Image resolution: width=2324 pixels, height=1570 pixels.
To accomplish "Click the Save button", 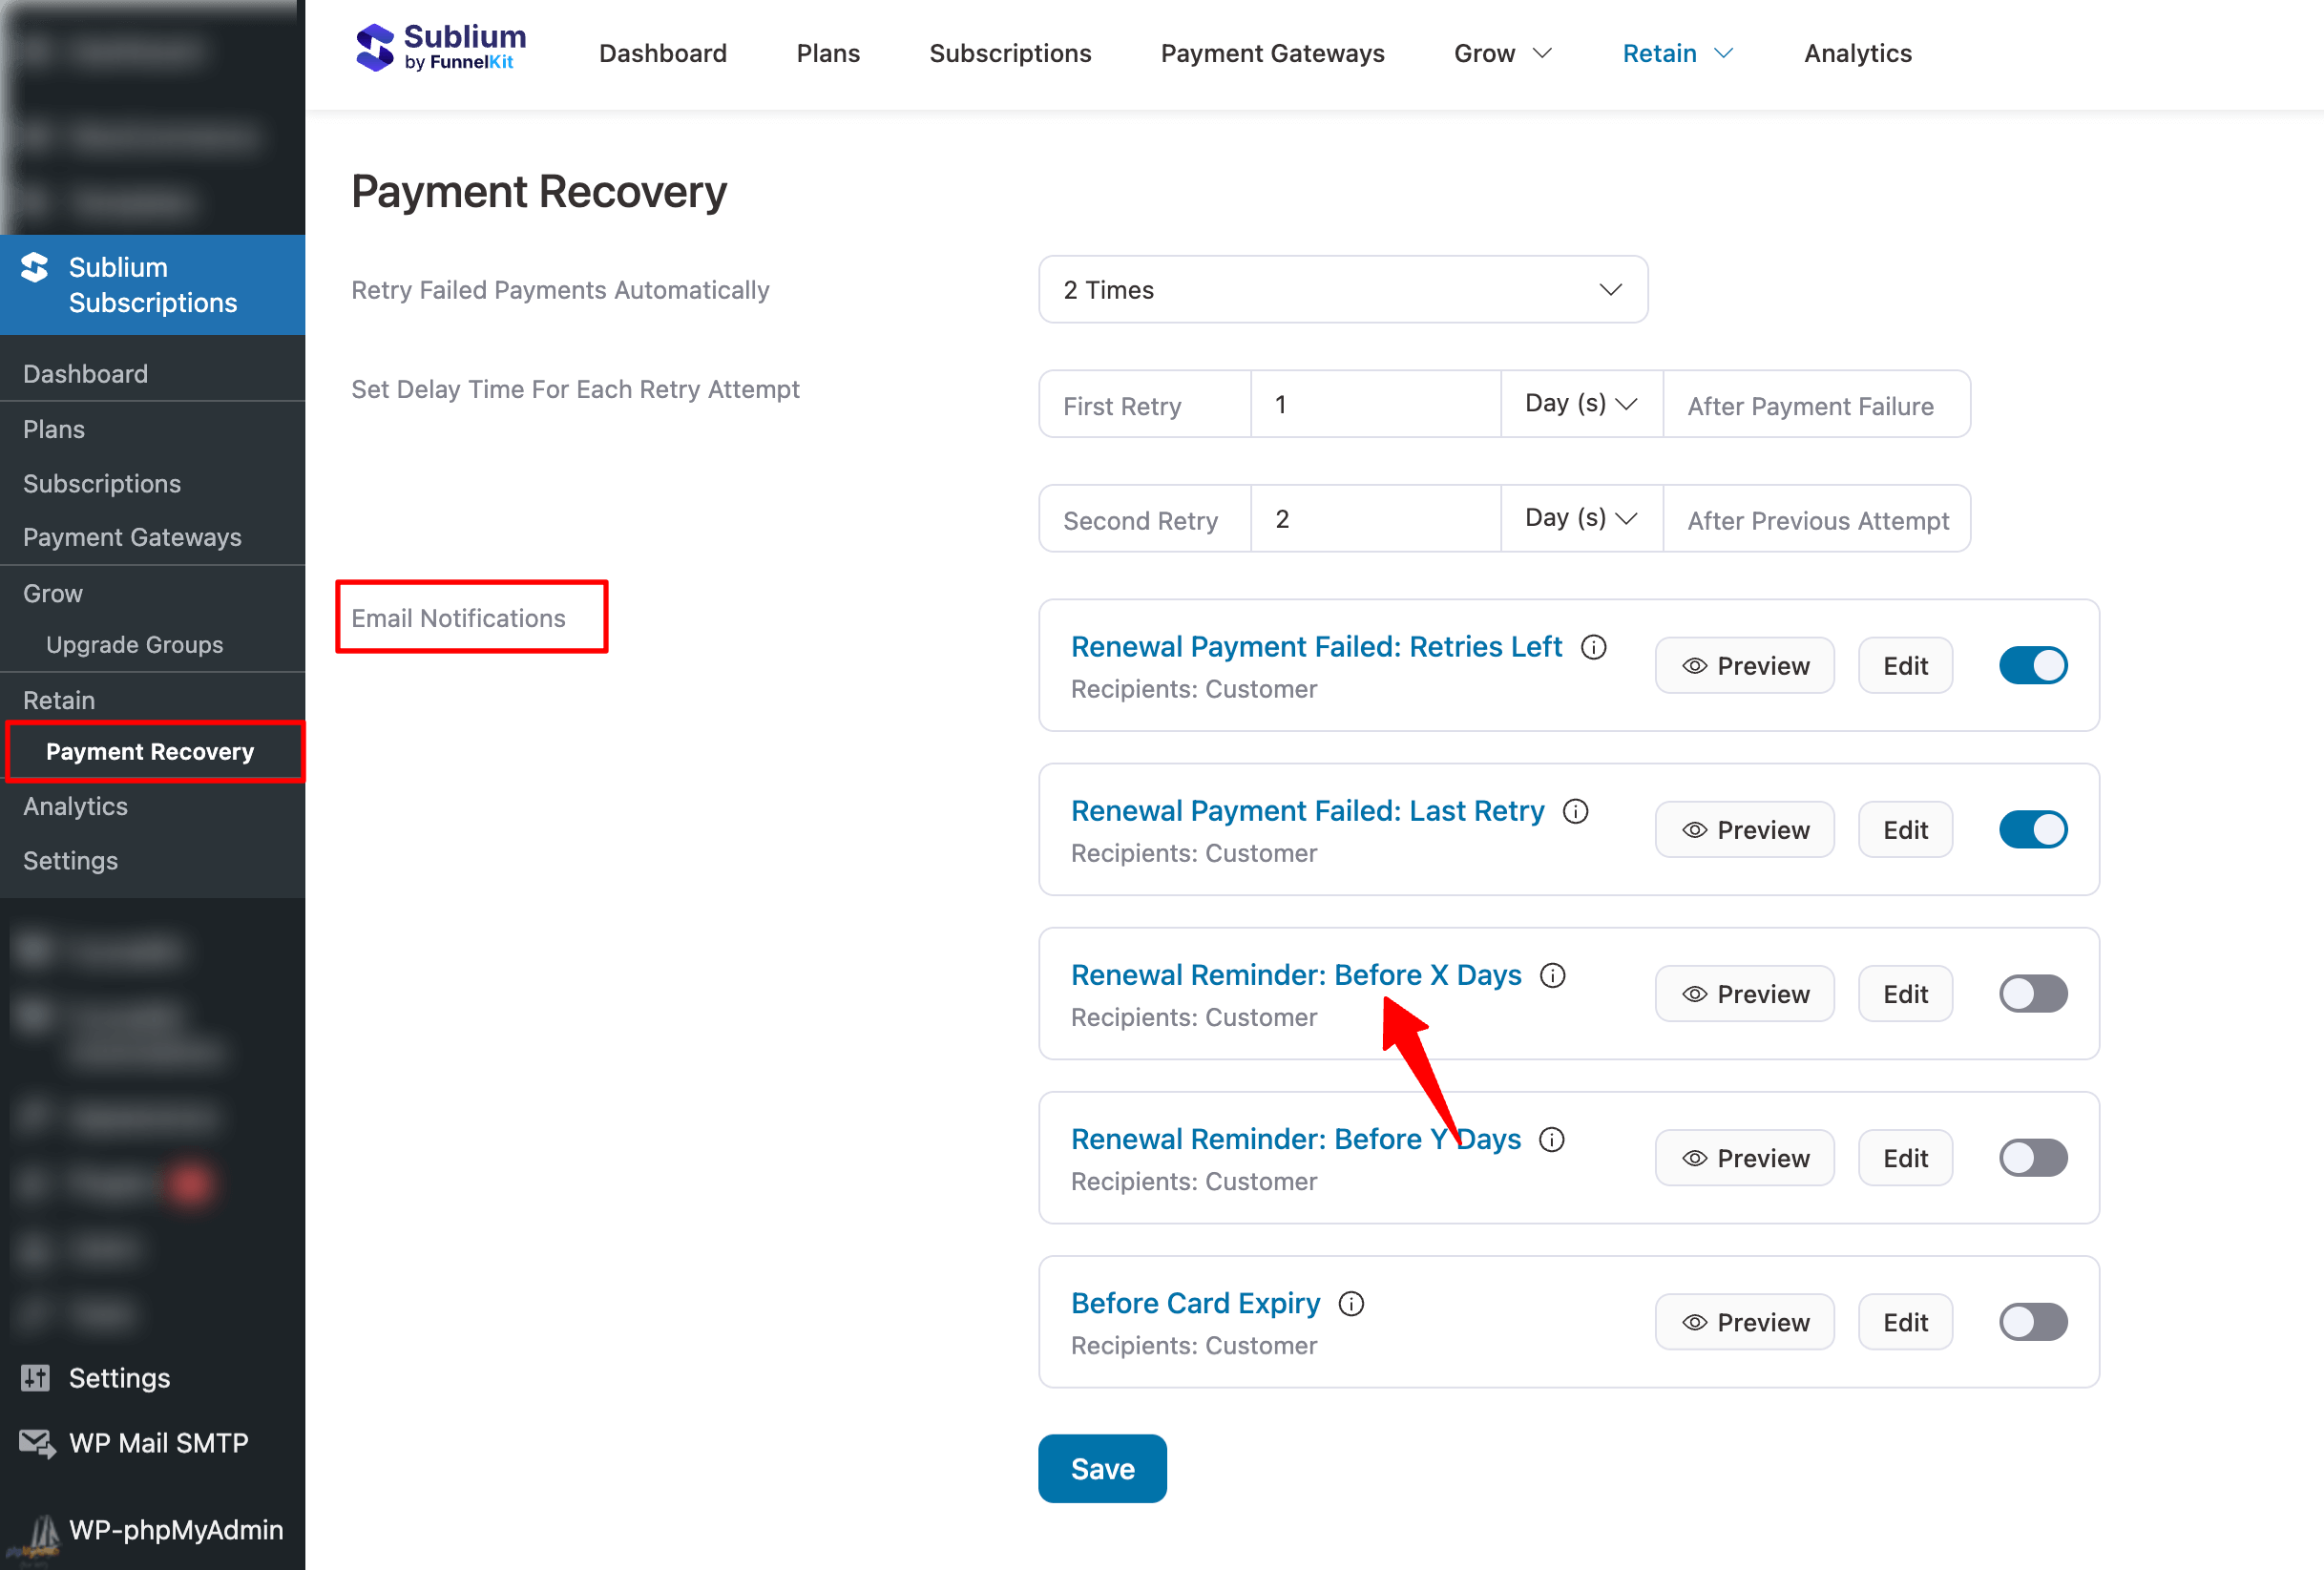I will click(x=1102, y=1468).
